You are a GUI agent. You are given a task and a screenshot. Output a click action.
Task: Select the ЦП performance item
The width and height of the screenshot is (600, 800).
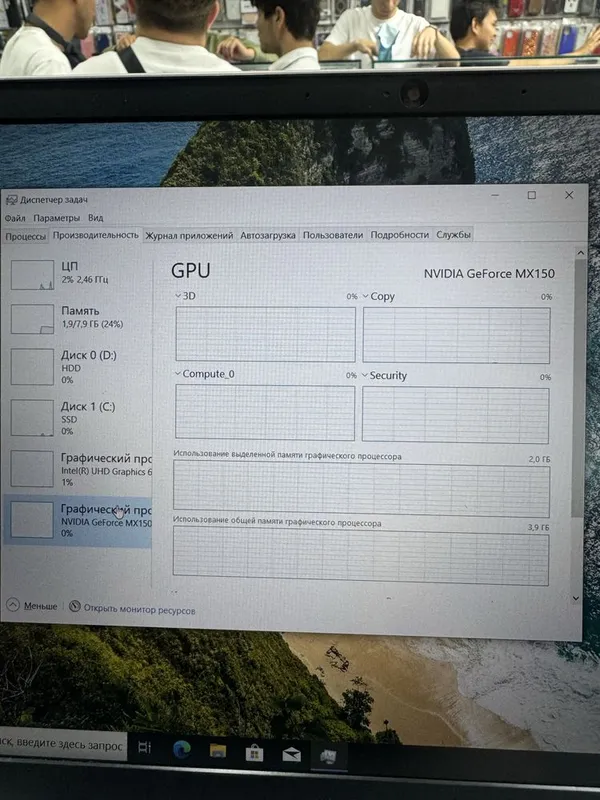79,274
